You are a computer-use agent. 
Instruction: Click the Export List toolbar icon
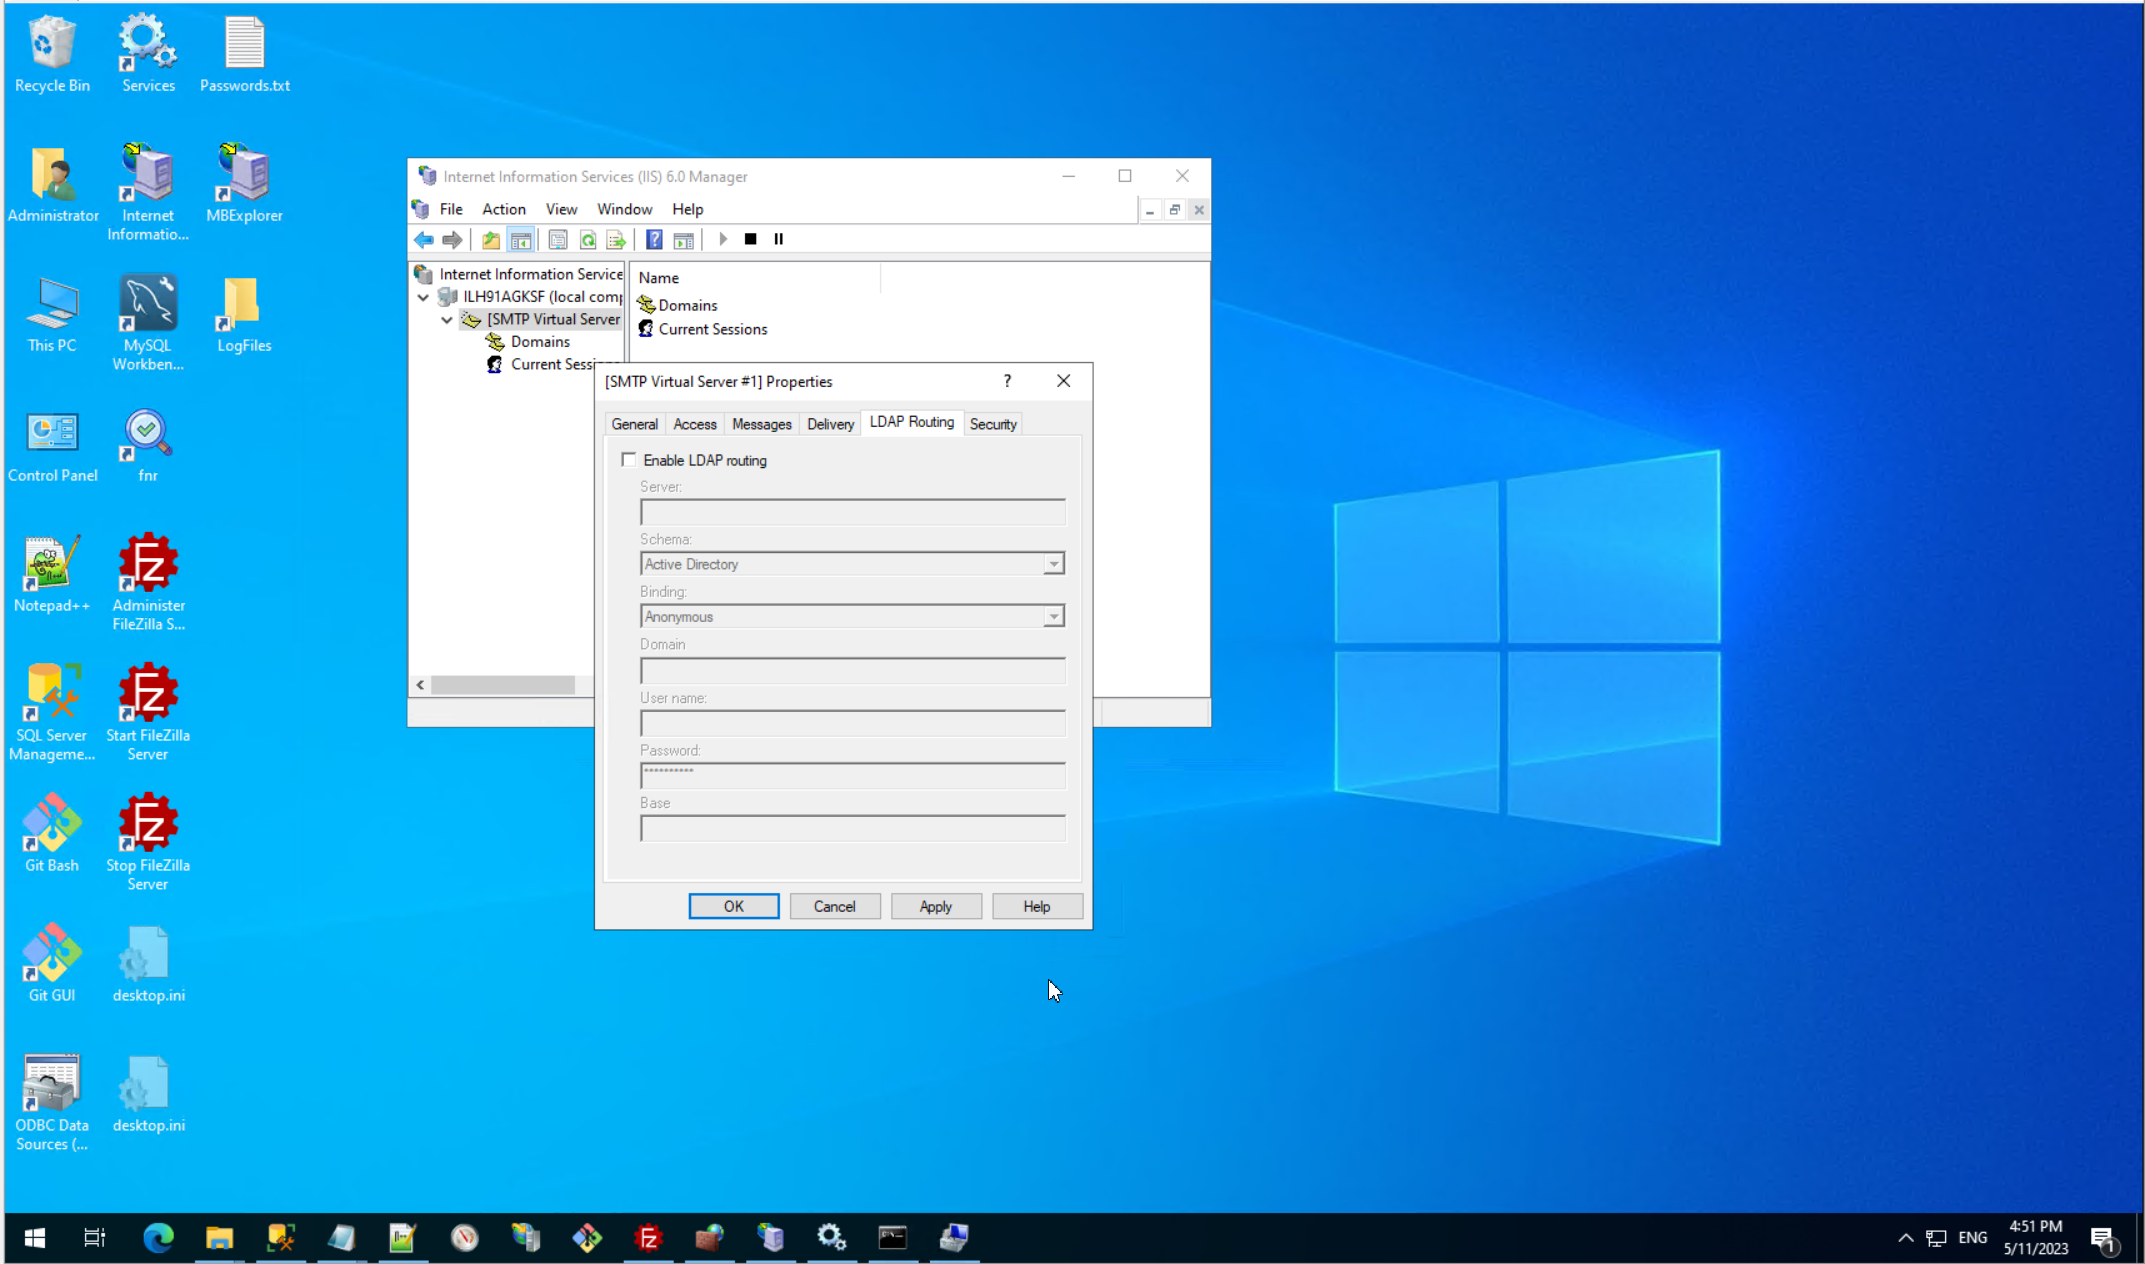[x=616, y=240]
